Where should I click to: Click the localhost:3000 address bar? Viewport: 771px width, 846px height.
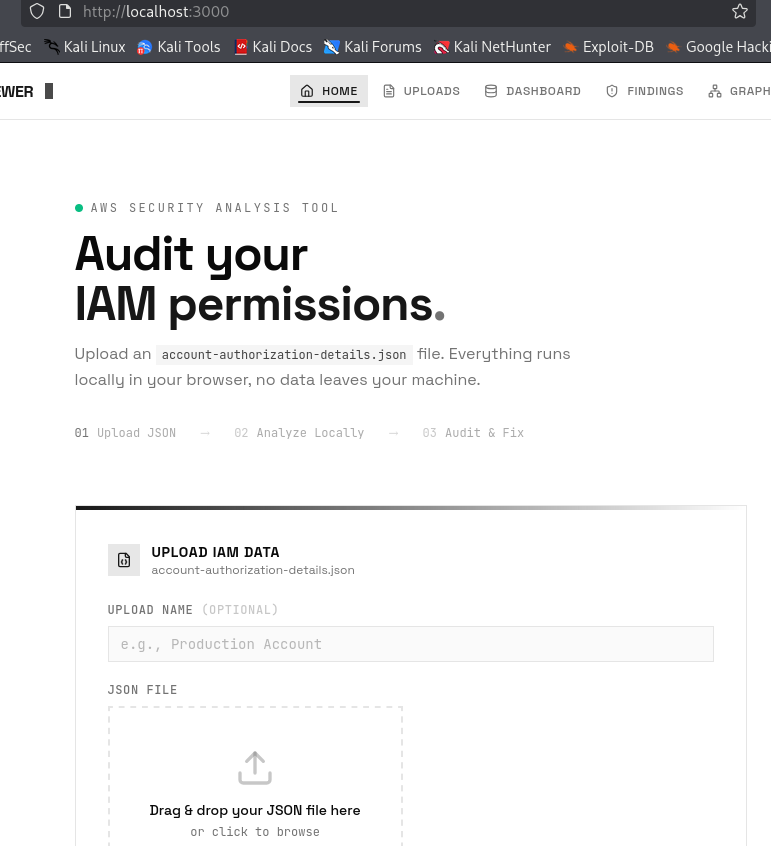(388, 11)
